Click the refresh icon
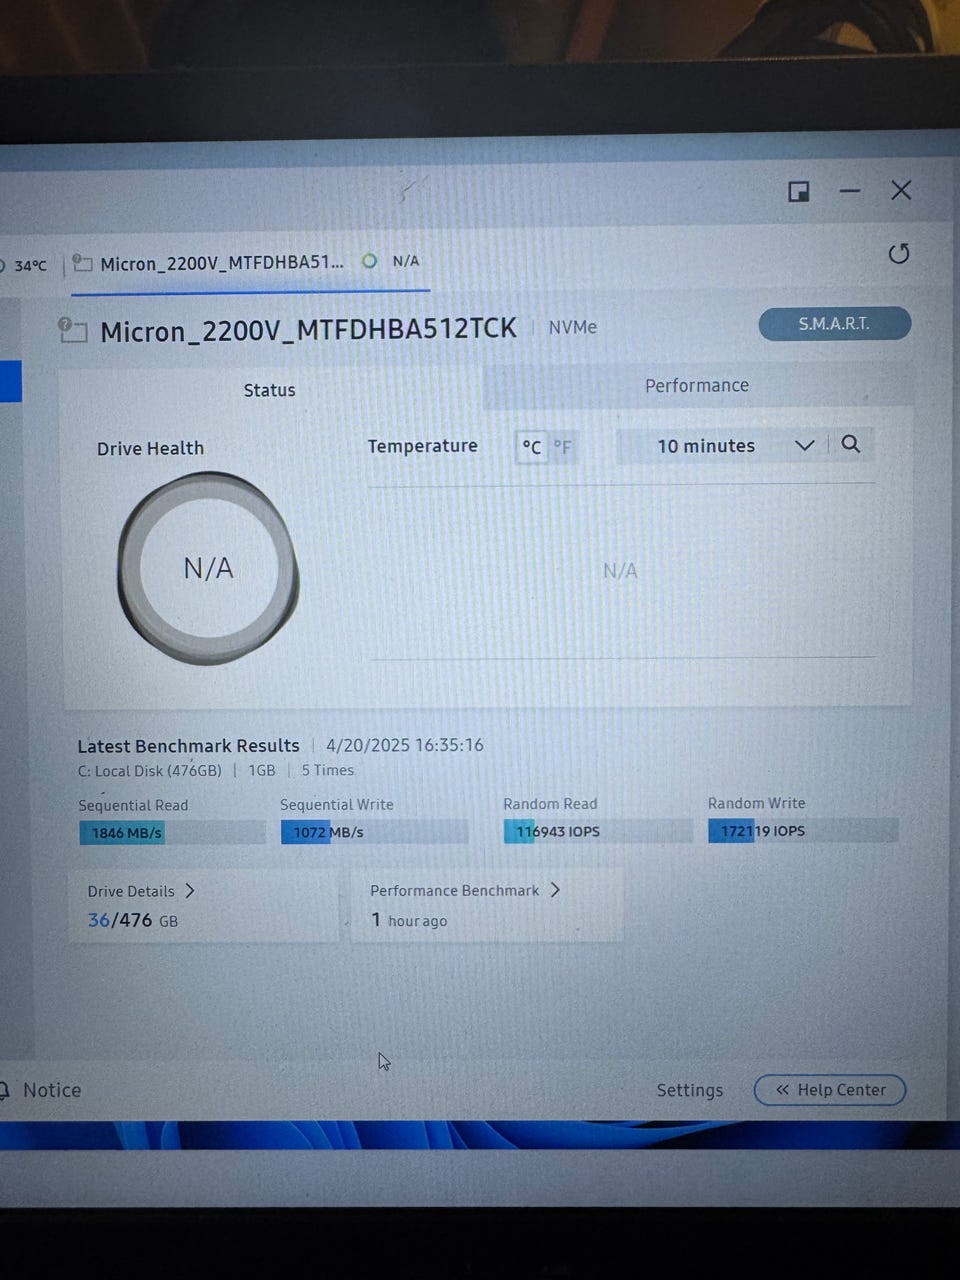This screenshot has width=960, height=1280. click(x=899, y=254)
